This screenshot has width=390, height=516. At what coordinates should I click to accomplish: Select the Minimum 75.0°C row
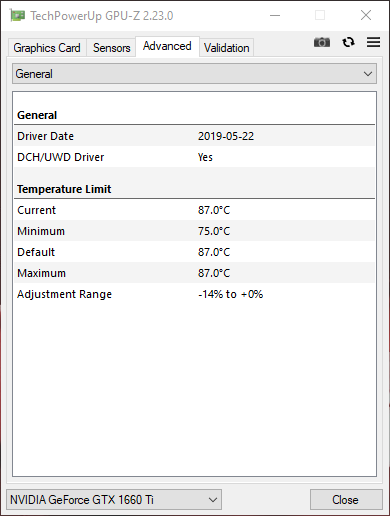(x=194, y=231)
